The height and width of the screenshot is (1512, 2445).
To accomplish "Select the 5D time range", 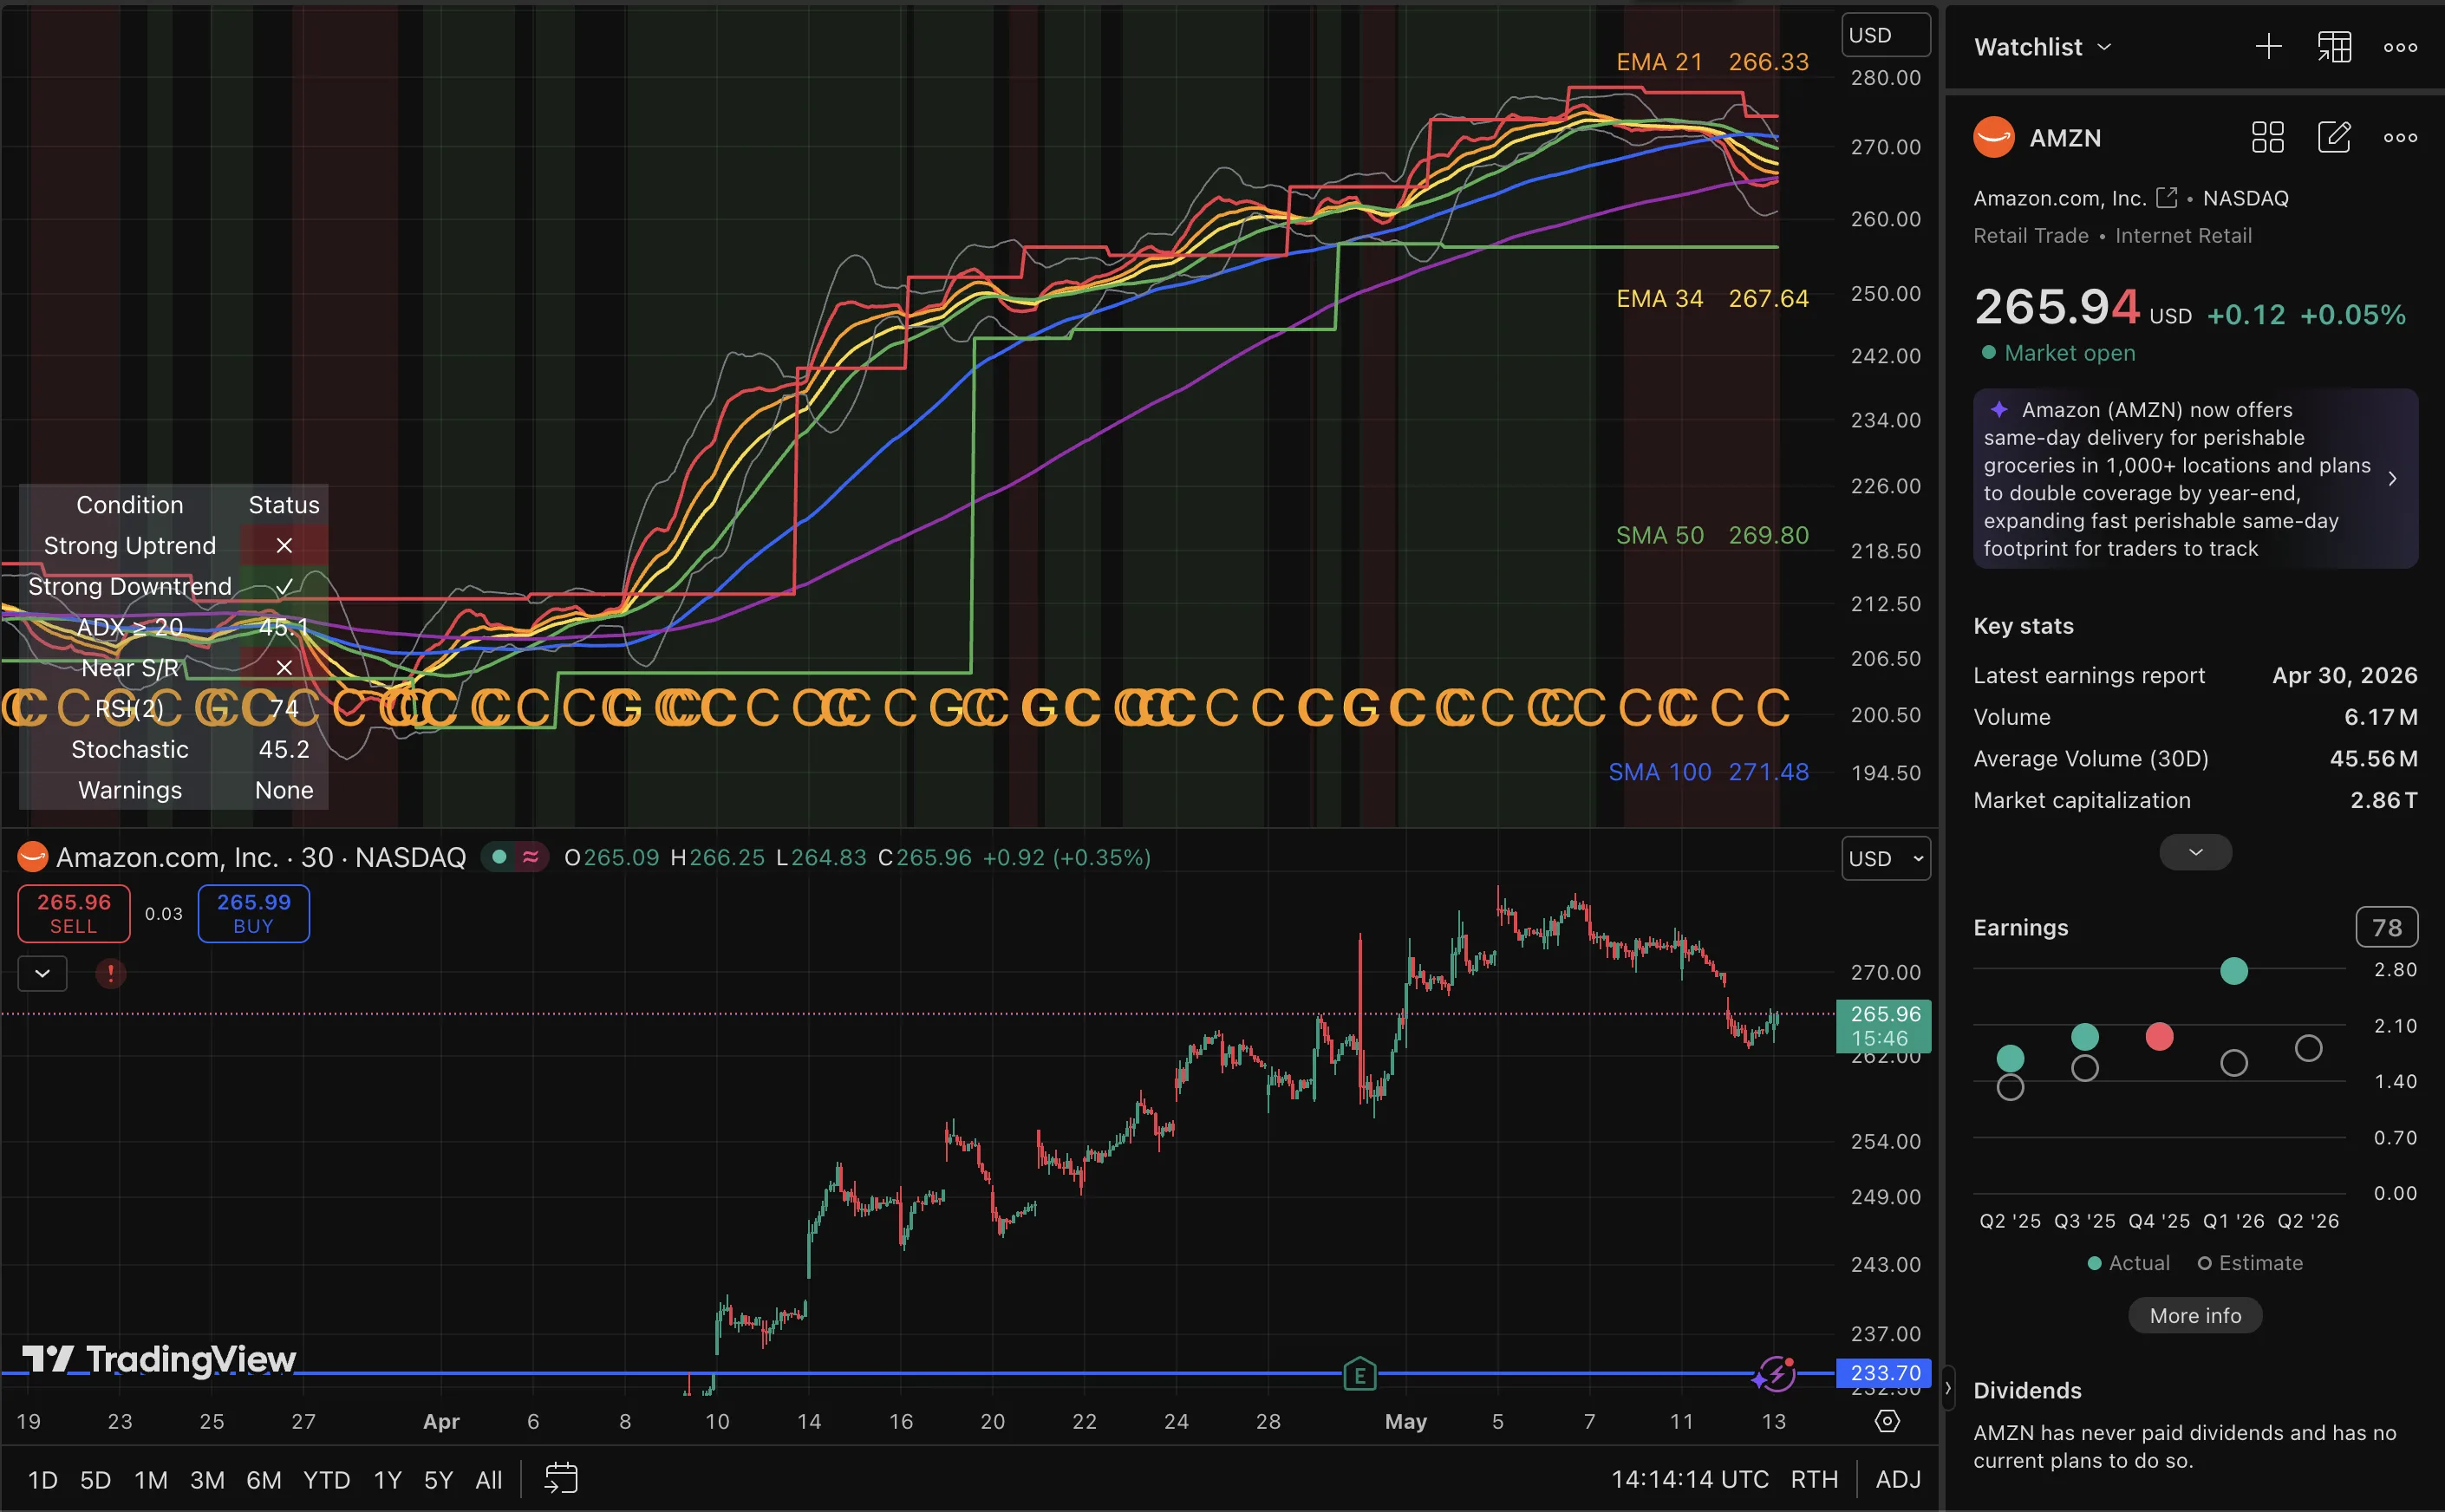I will point(95,1479).
